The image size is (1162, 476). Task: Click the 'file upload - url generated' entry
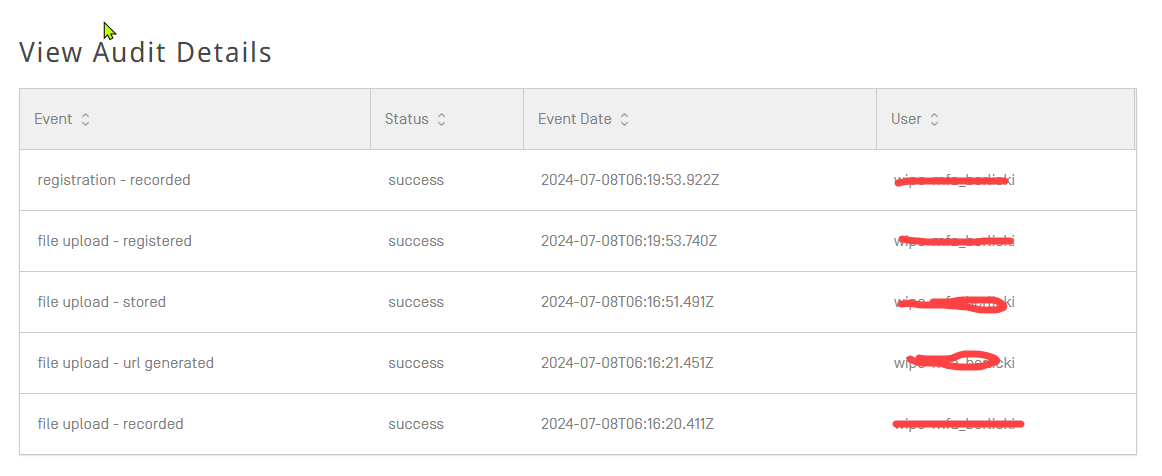(126, 363)
